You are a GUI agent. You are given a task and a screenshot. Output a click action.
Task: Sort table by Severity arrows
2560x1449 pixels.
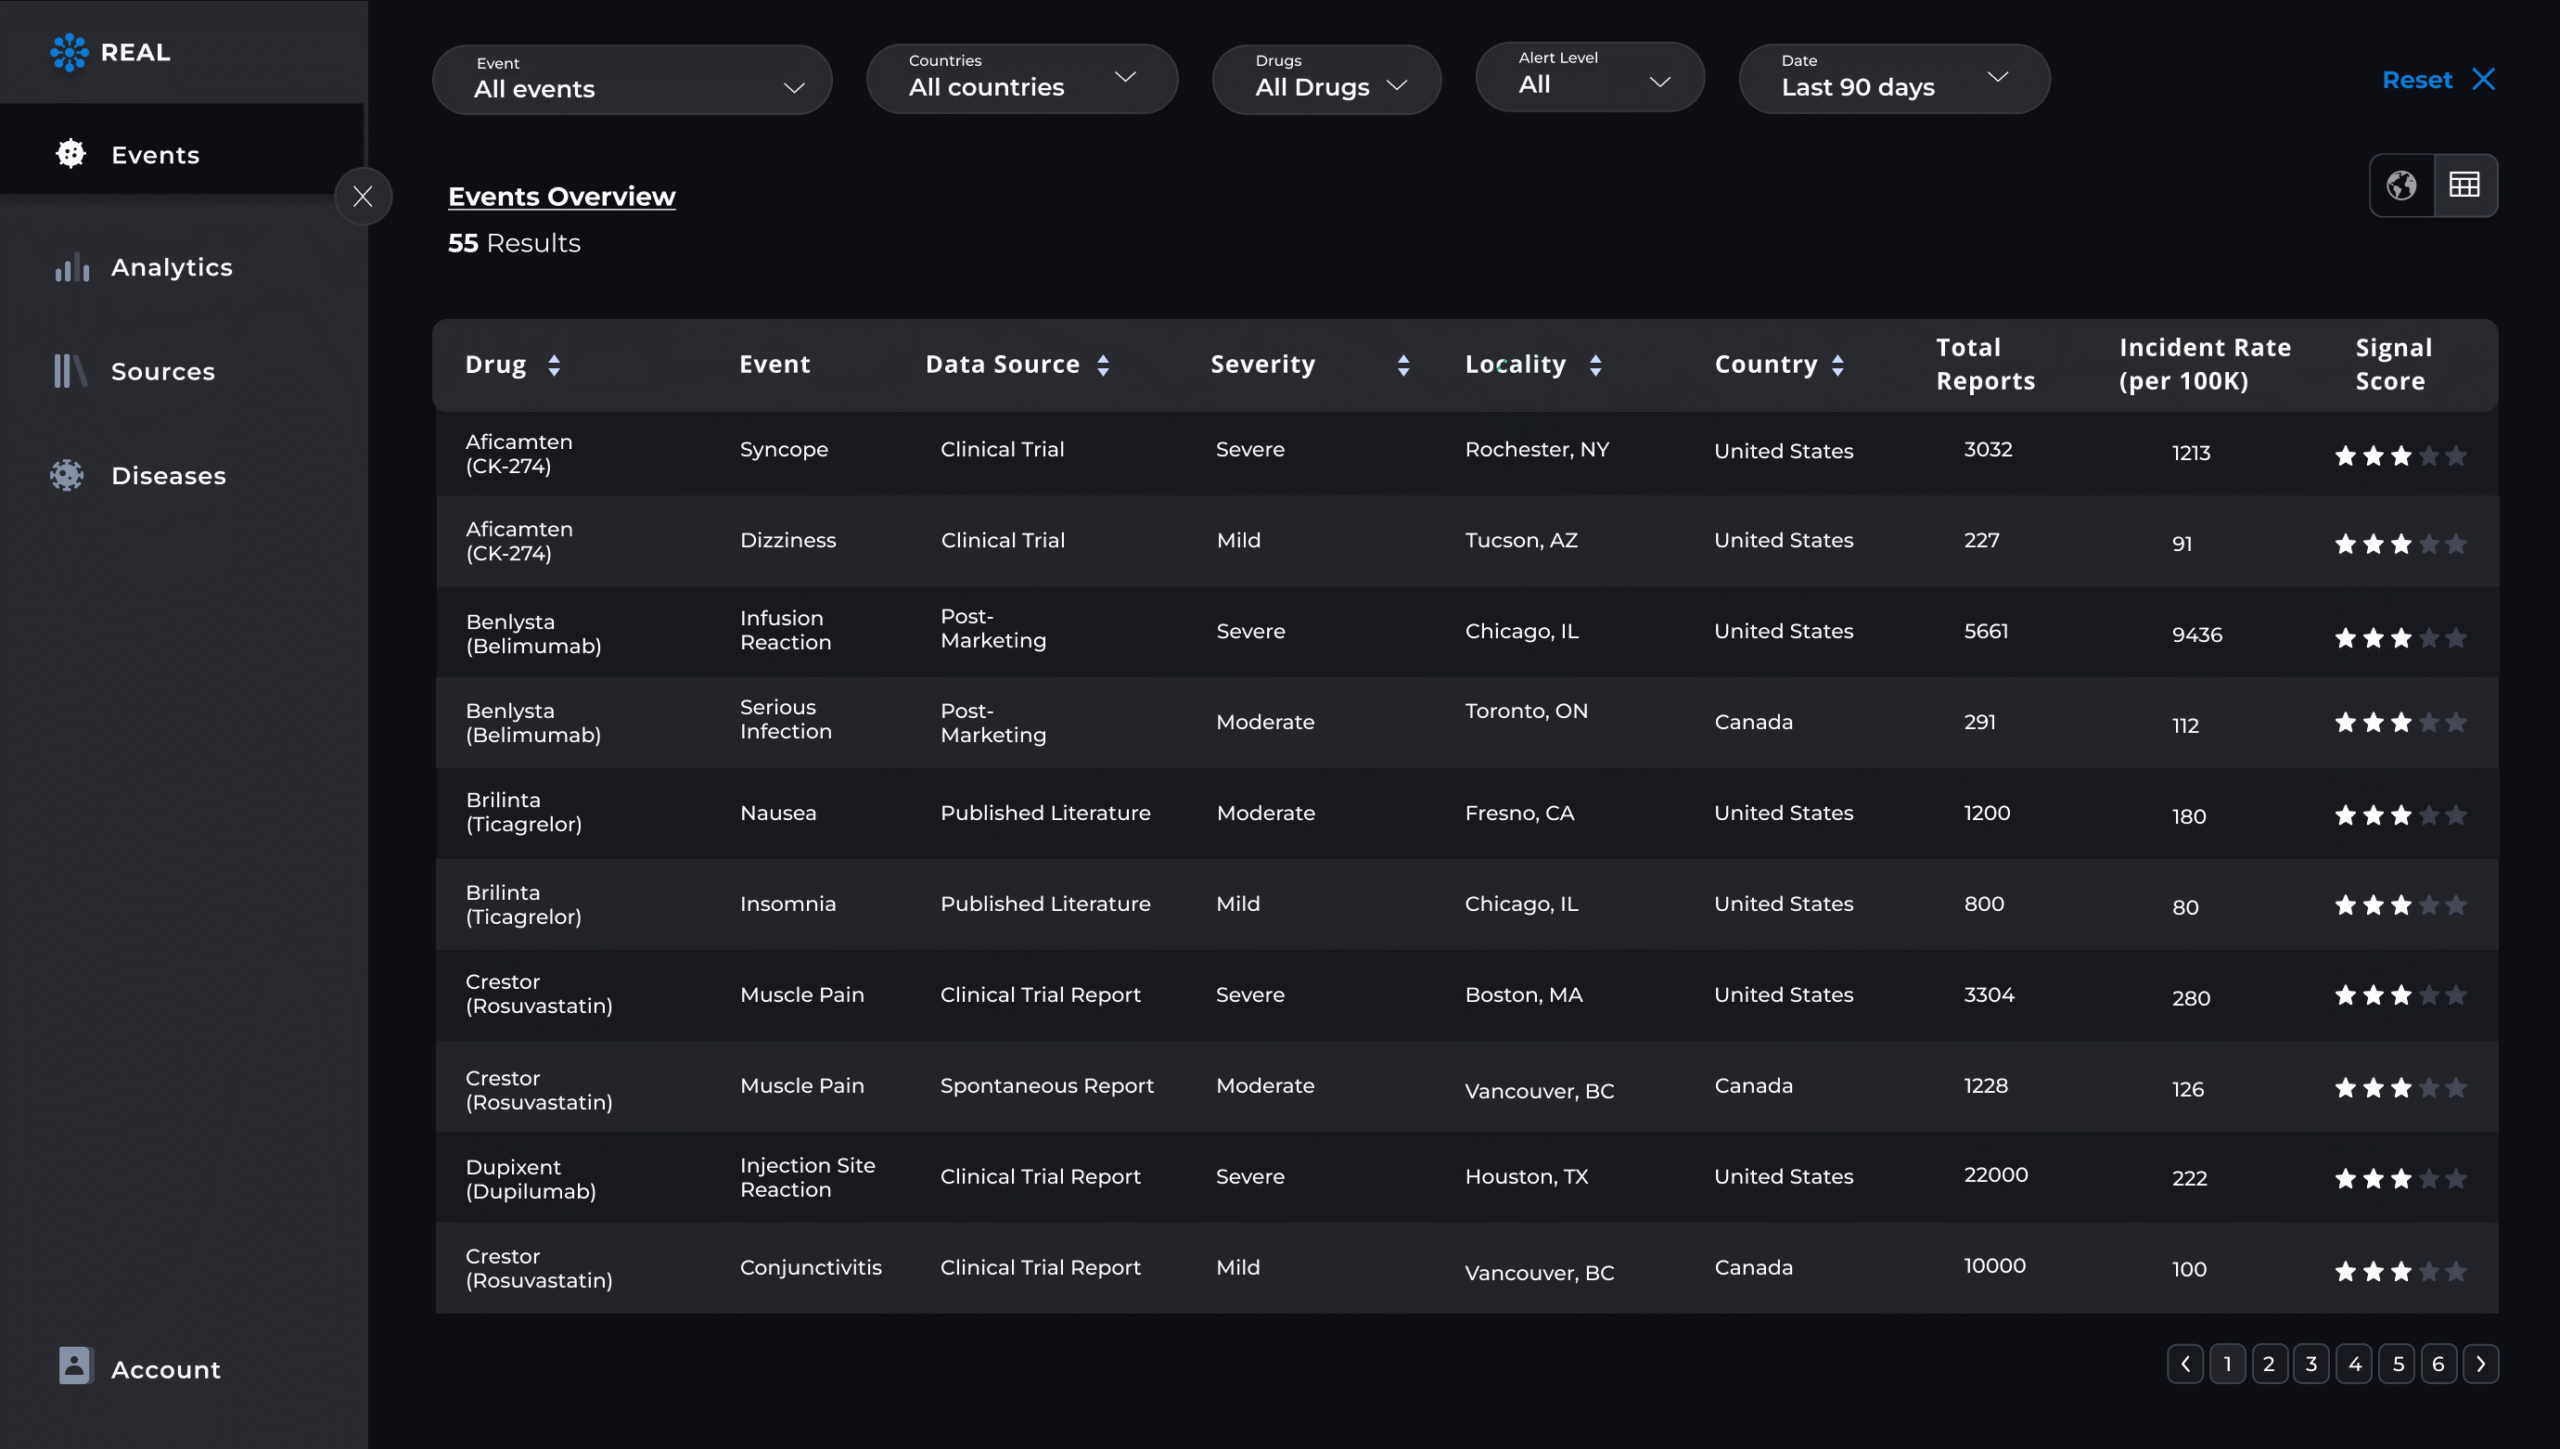click(1404, 365)
